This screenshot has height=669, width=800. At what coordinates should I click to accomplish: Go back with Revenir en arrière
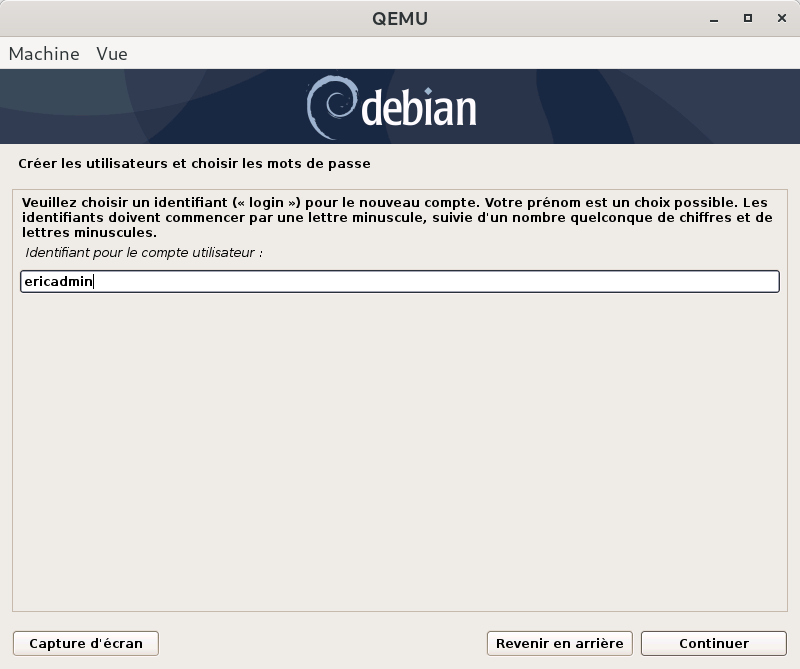[559, 643]
